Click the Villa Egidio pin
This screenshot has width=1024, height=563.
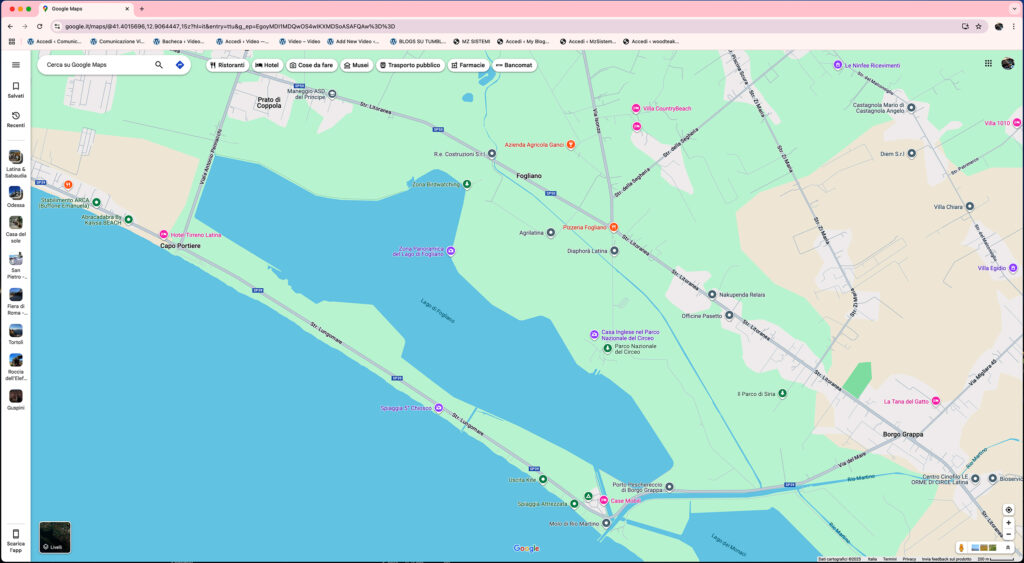click(x=1013, y=268)
